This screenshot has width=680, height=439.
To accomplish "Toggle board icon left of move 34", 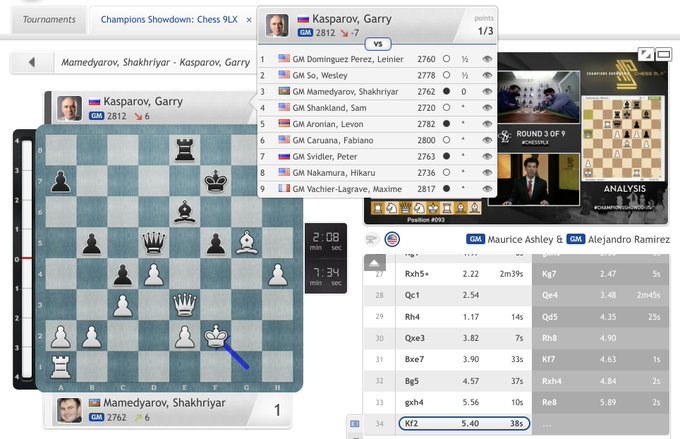I will (355, 423).
